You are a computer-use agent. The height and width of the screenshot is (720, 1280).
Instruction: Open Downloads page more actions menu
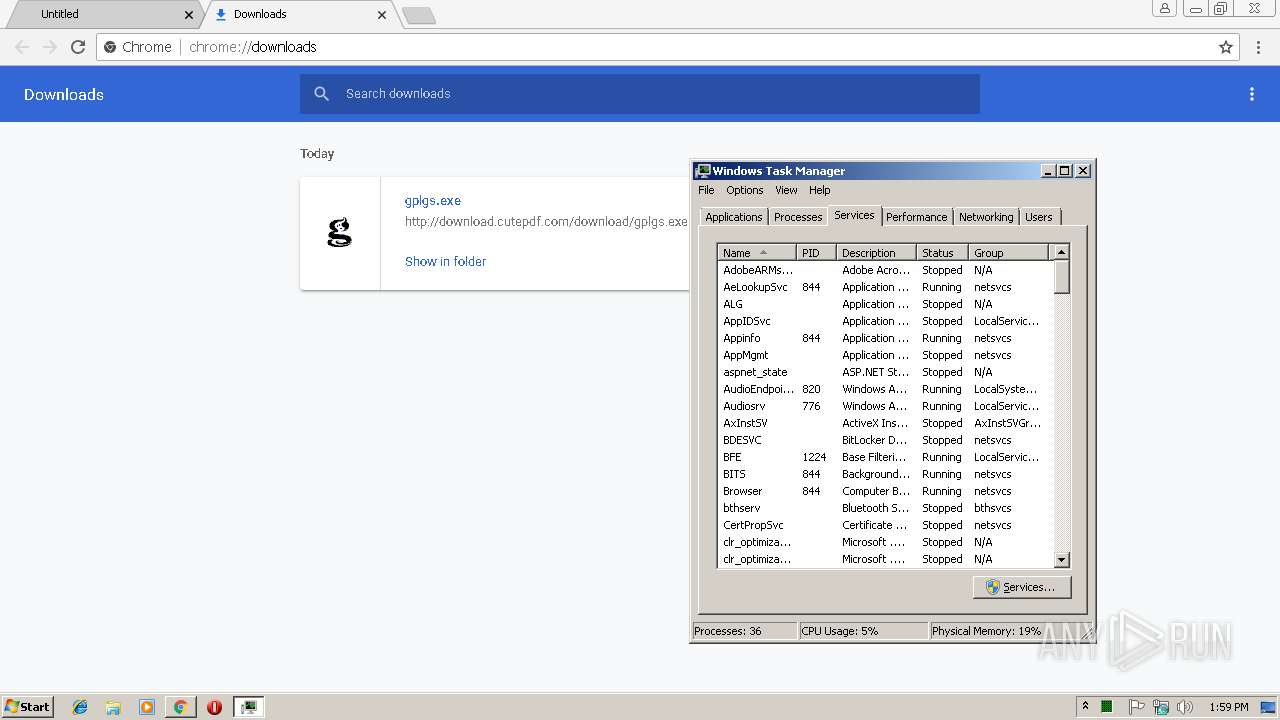[x=1251, y=94]
